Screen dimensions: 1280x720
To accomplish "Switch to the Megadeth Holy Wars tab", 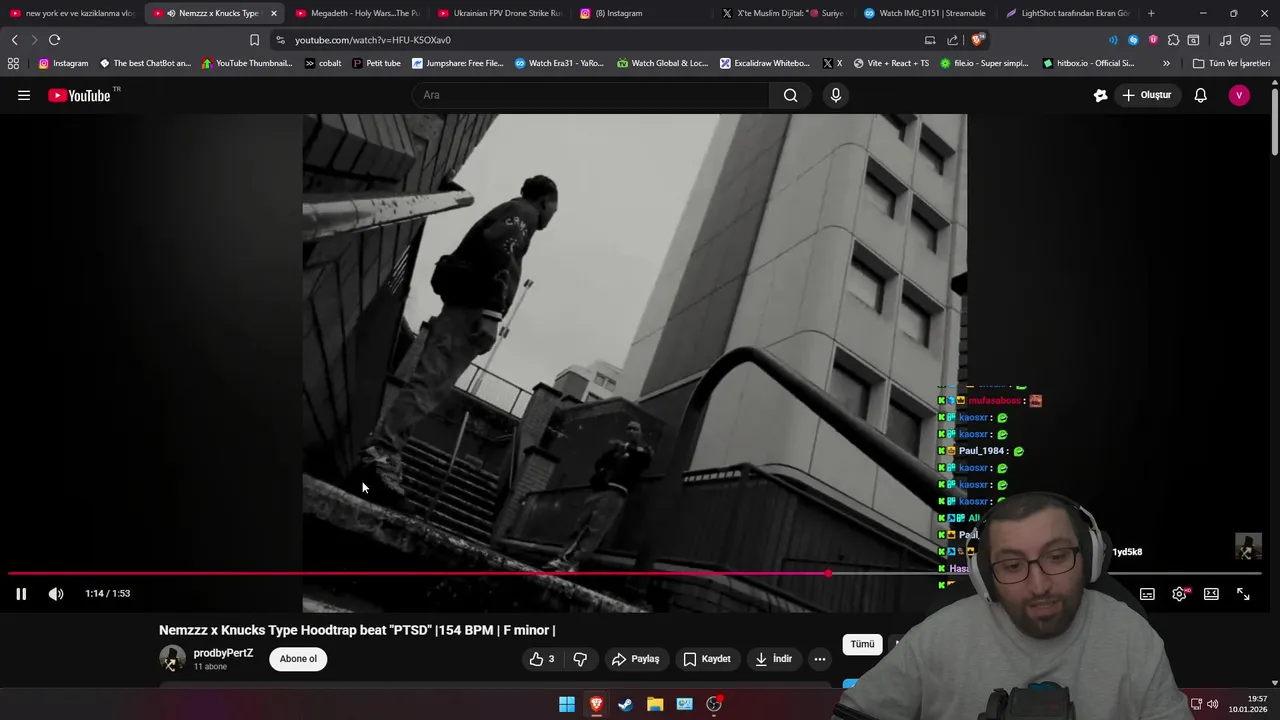I will 357,13.
